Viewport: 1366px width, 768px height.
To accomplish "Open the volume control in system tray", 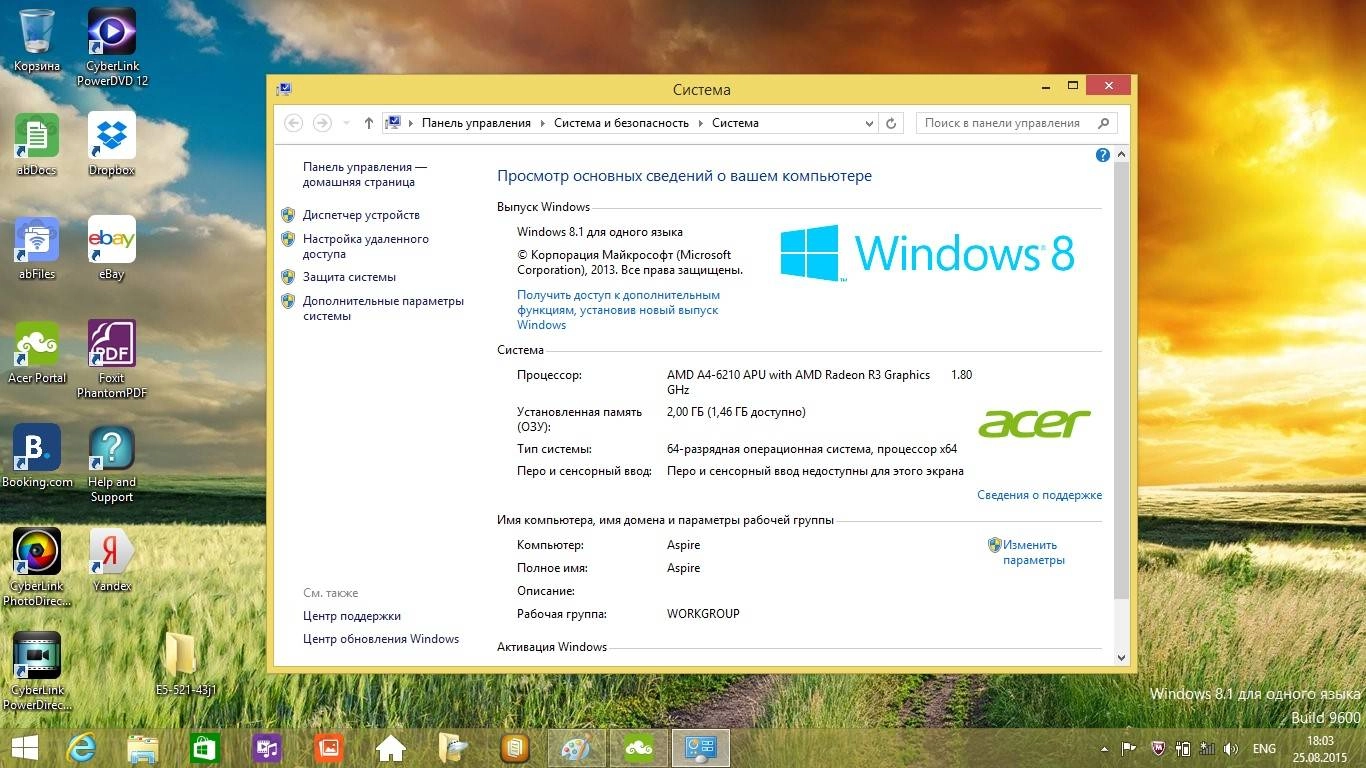I will click(1231, 748).
